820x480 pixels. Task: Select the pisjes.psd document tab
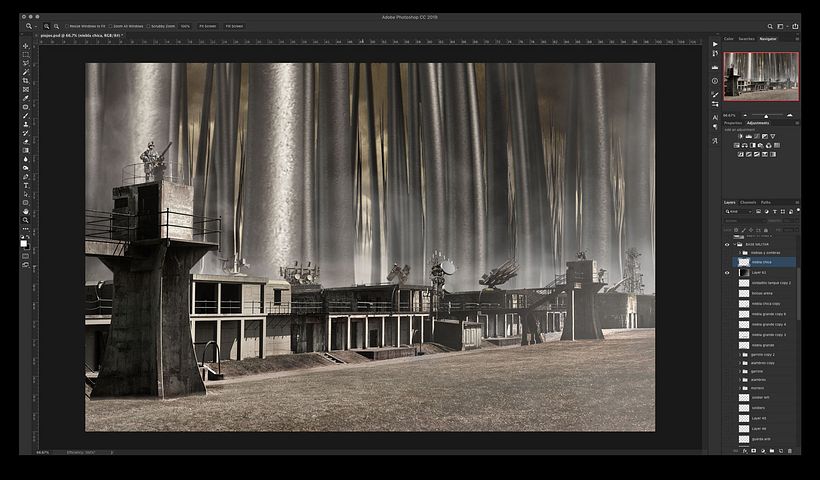point(82,35)
